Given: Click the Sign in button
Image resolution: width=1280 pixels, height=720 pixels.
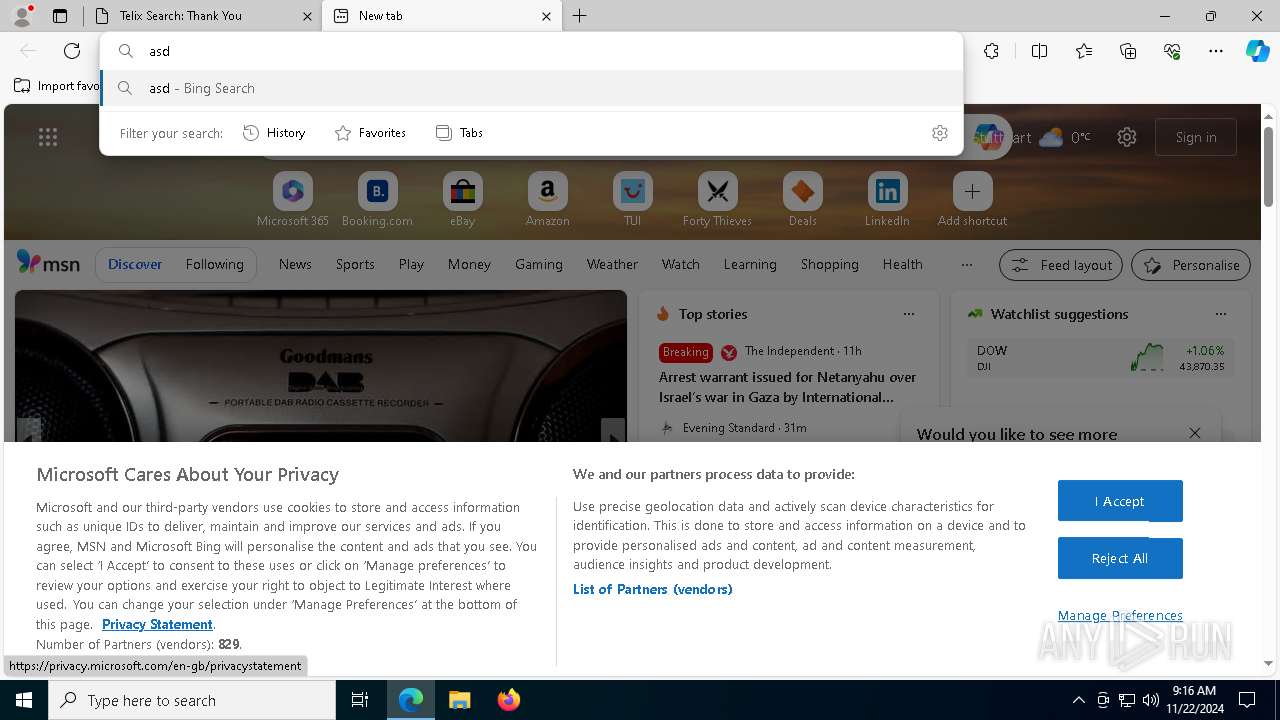Looking at the screenshot, I should click(x=1196, y=137).
